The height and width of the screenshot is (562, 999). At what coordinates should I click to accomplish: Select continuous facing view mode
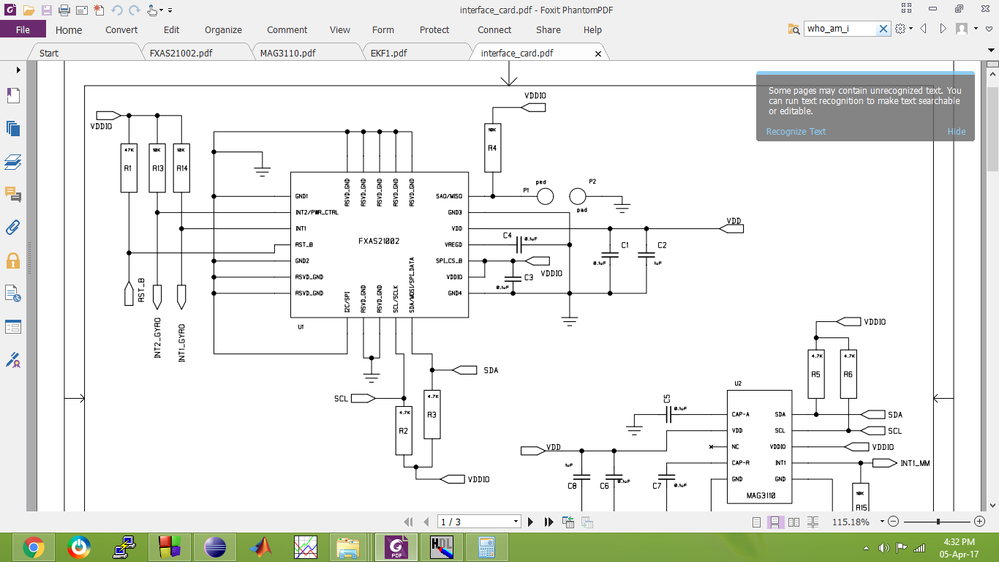pyautogui.click(x=813, y=522)
